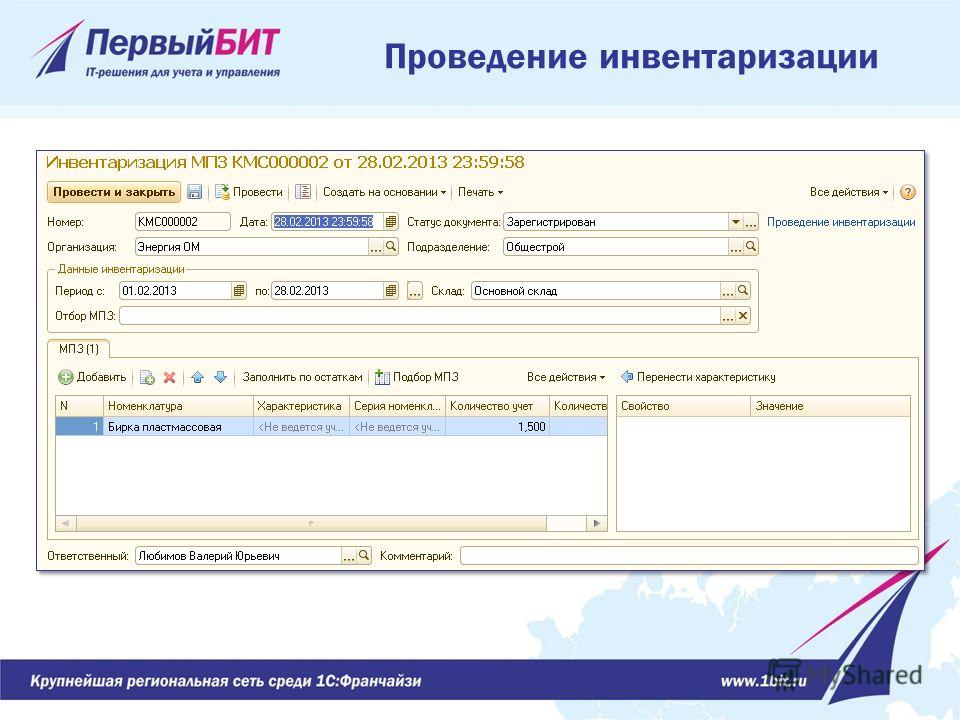
Task: Move row up with the up arrow
Action: tap(197, 378)
